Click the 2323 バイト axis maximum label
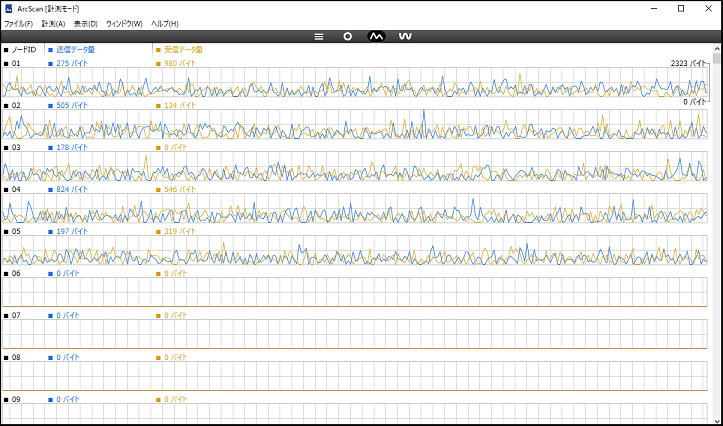Screen dimensions: 723x426 pos(688,64)
